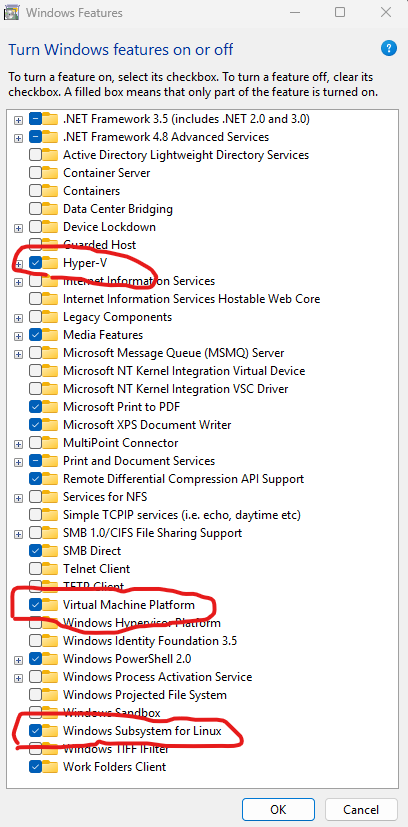This screenshot has height=827, width=408.
Task: Check the Windows Identity Foundation 3.5 checkbox
Action: [x=35, y=640]
